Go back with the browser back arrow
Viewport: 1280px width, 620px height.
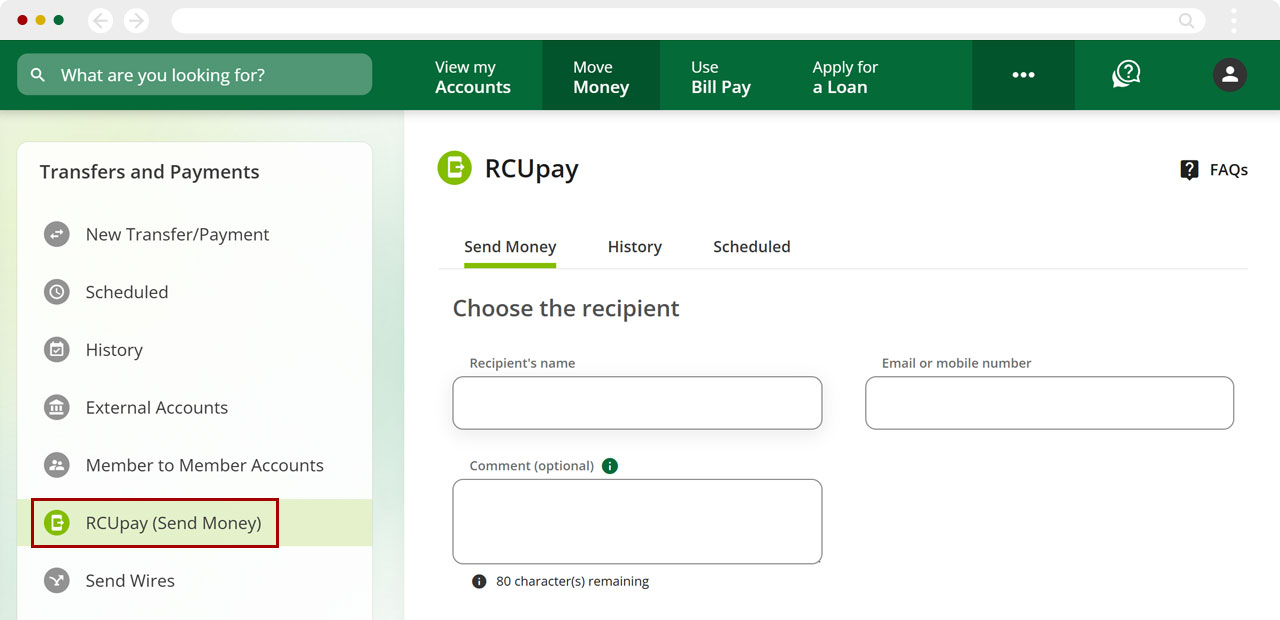[100, 20]
